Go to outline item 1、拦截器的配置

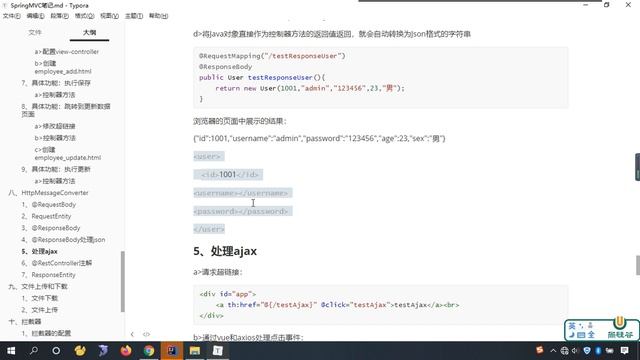click(46, 333)
